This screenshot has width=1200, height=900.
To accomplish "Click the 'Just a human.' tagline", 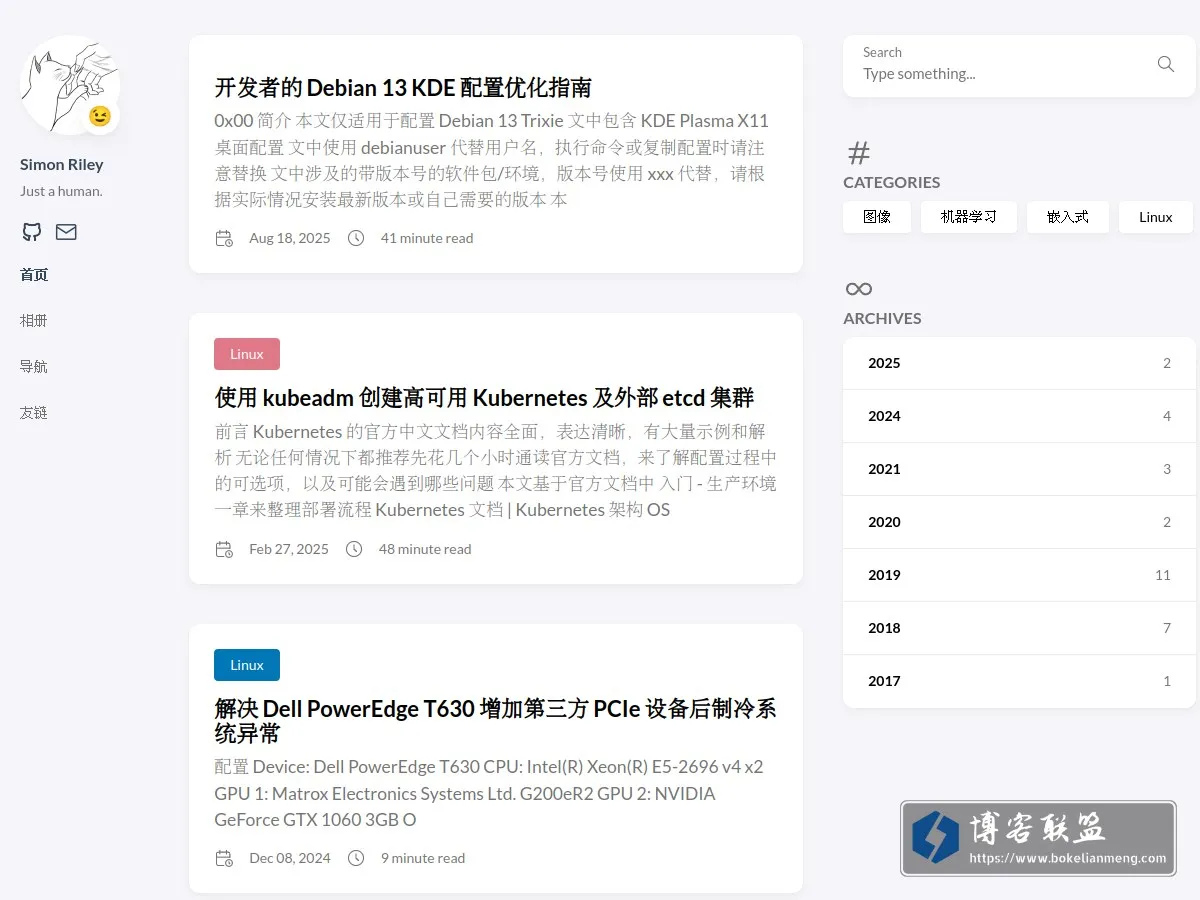I will pos(61,191).
